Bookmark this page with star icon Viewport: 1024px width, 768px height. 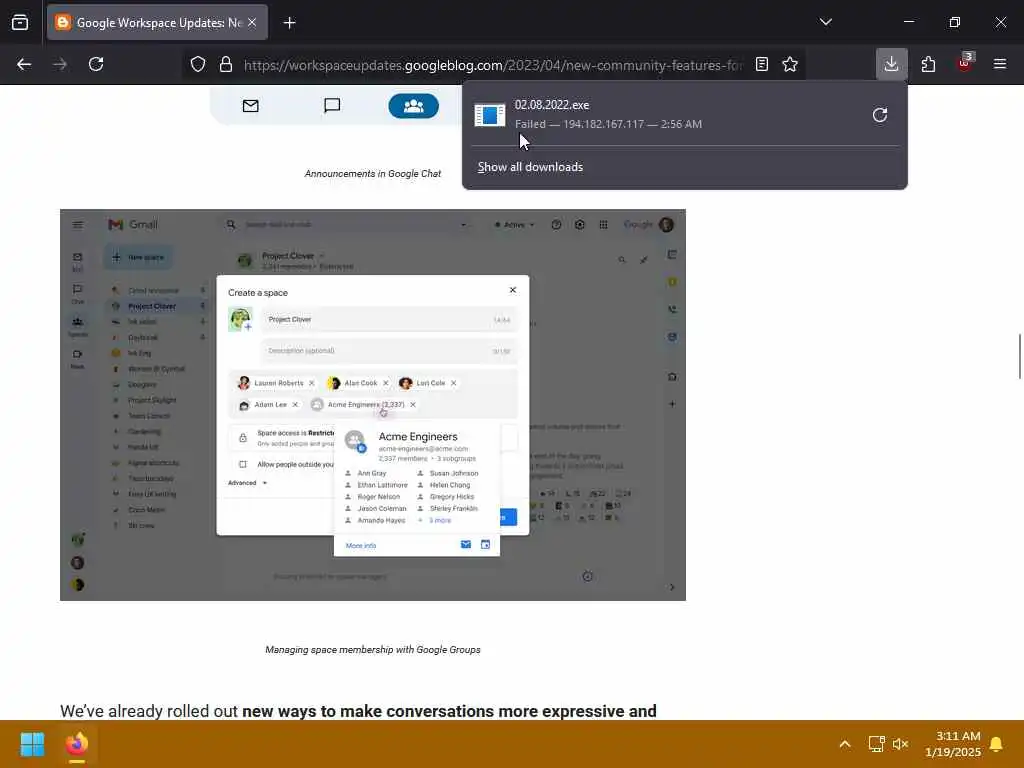coord(790,64)
